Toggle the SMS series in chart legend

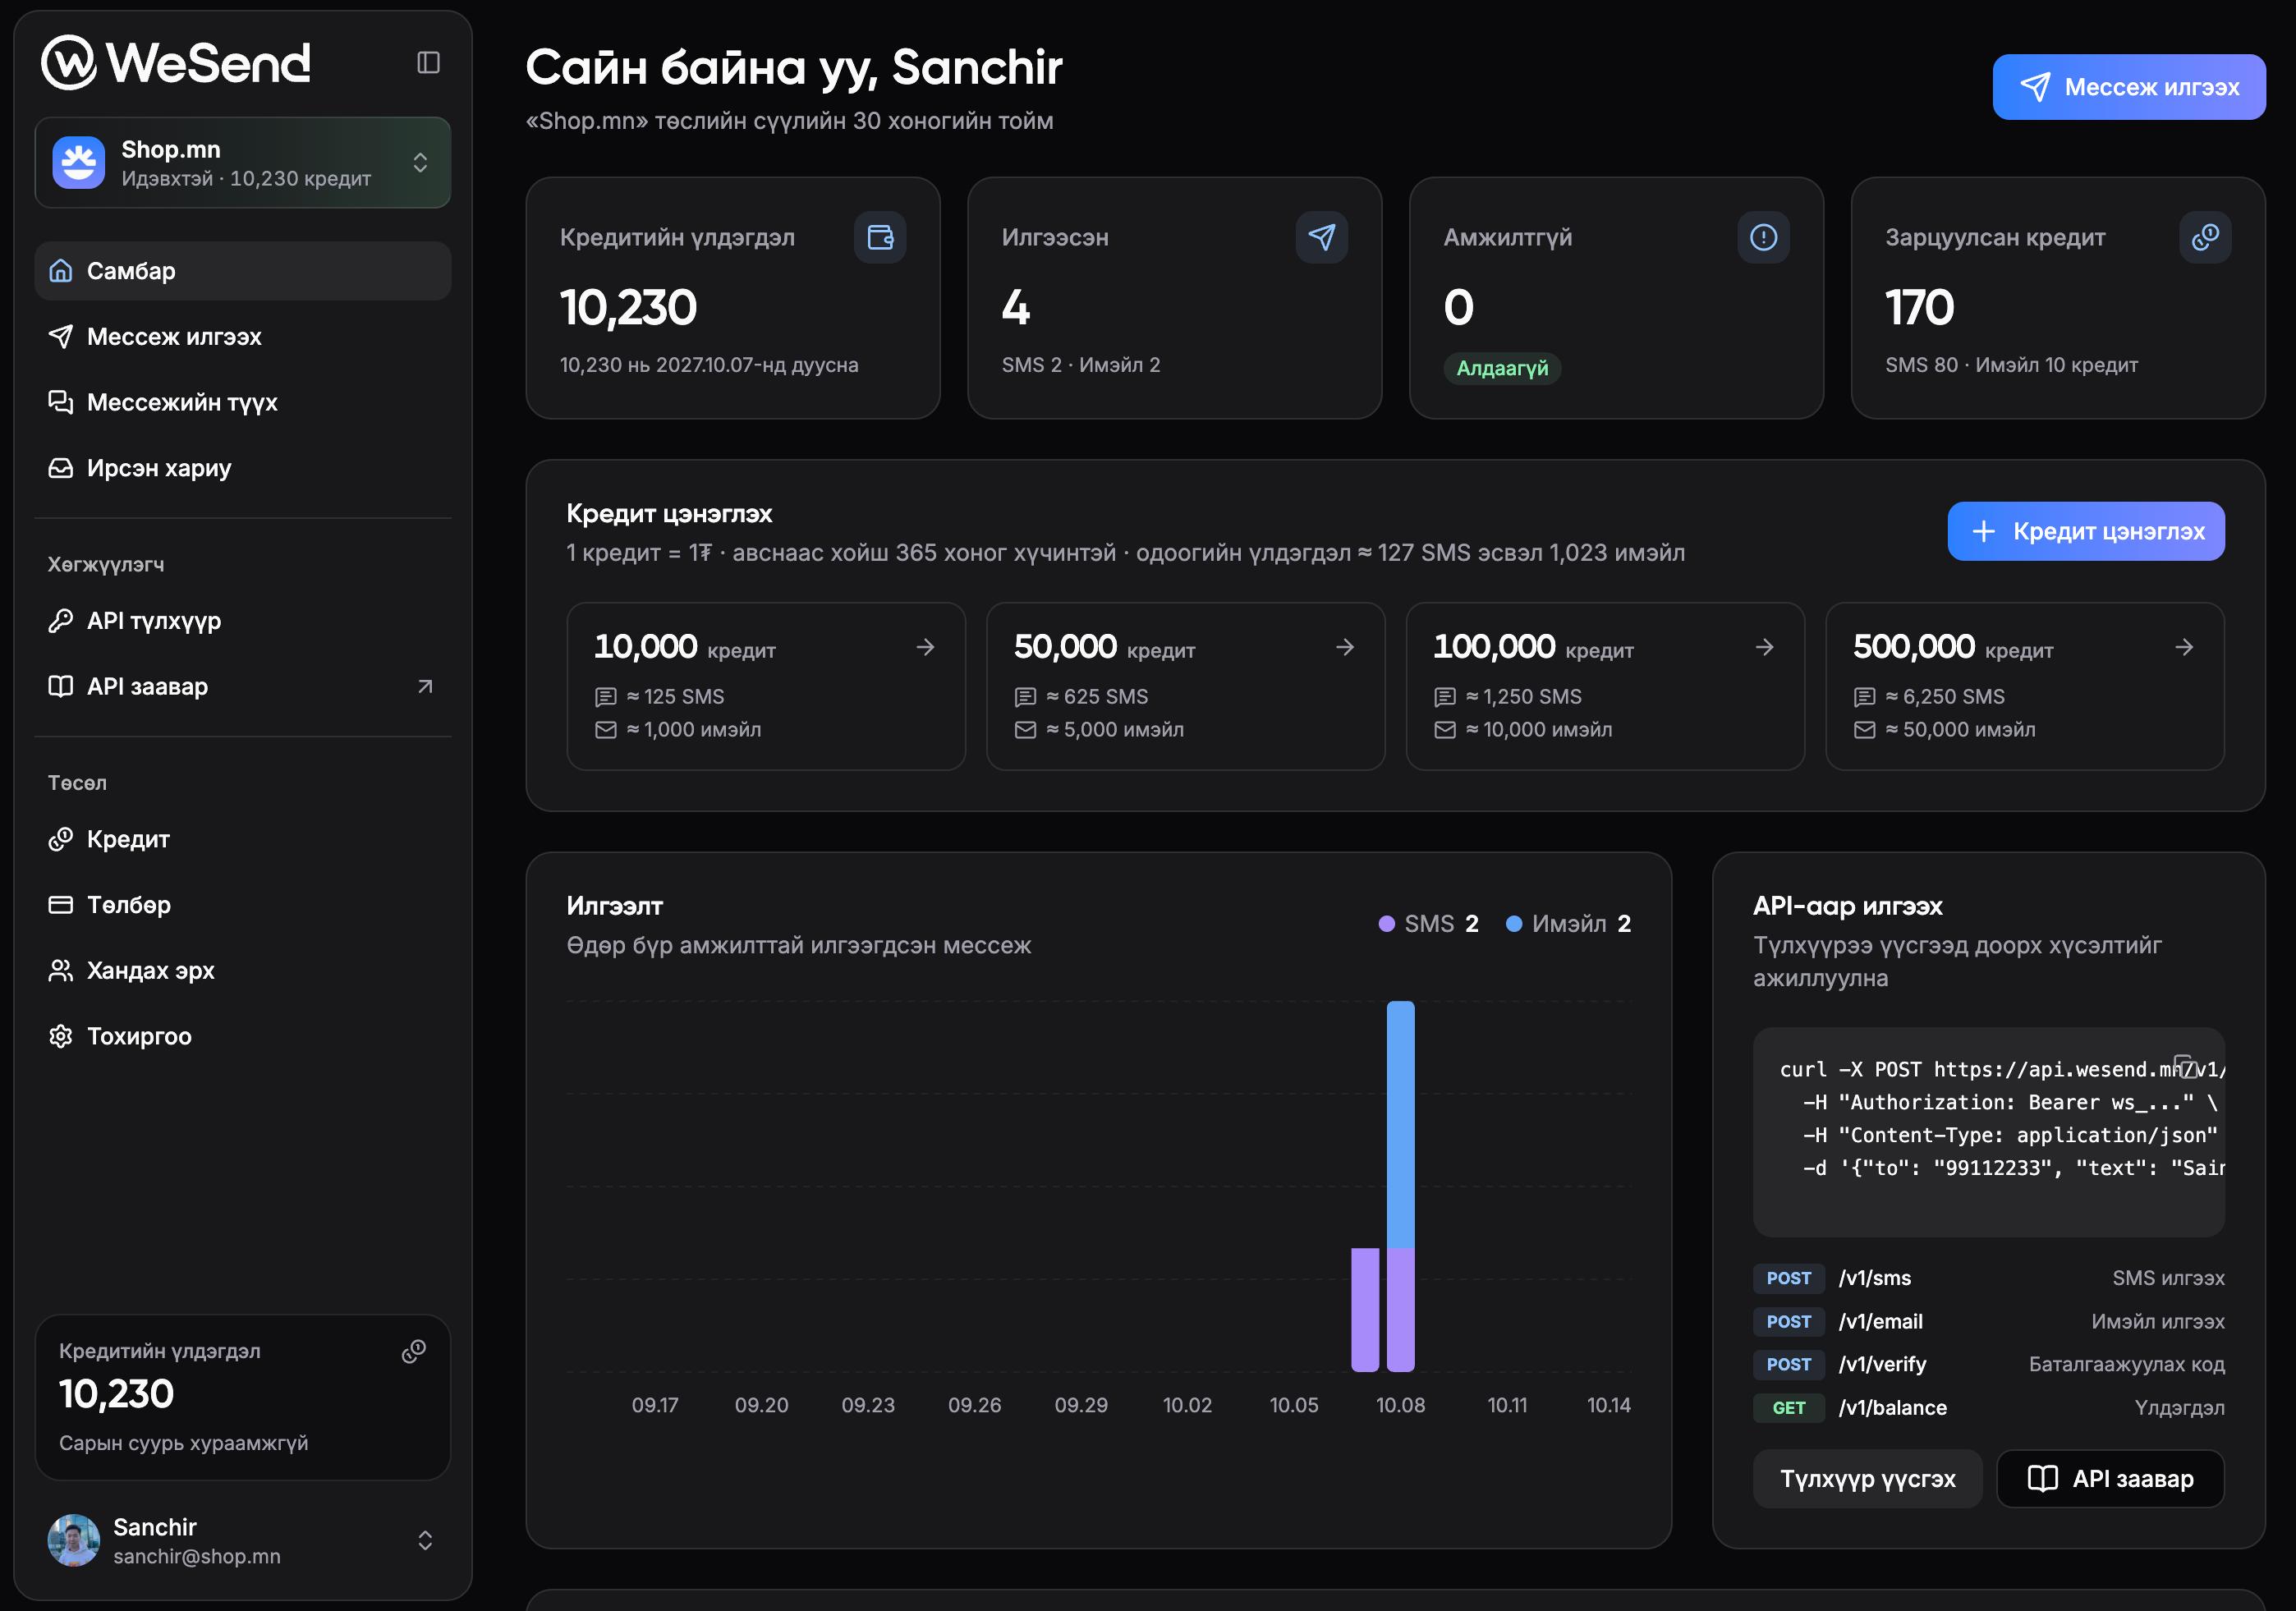coord(1428,924)
